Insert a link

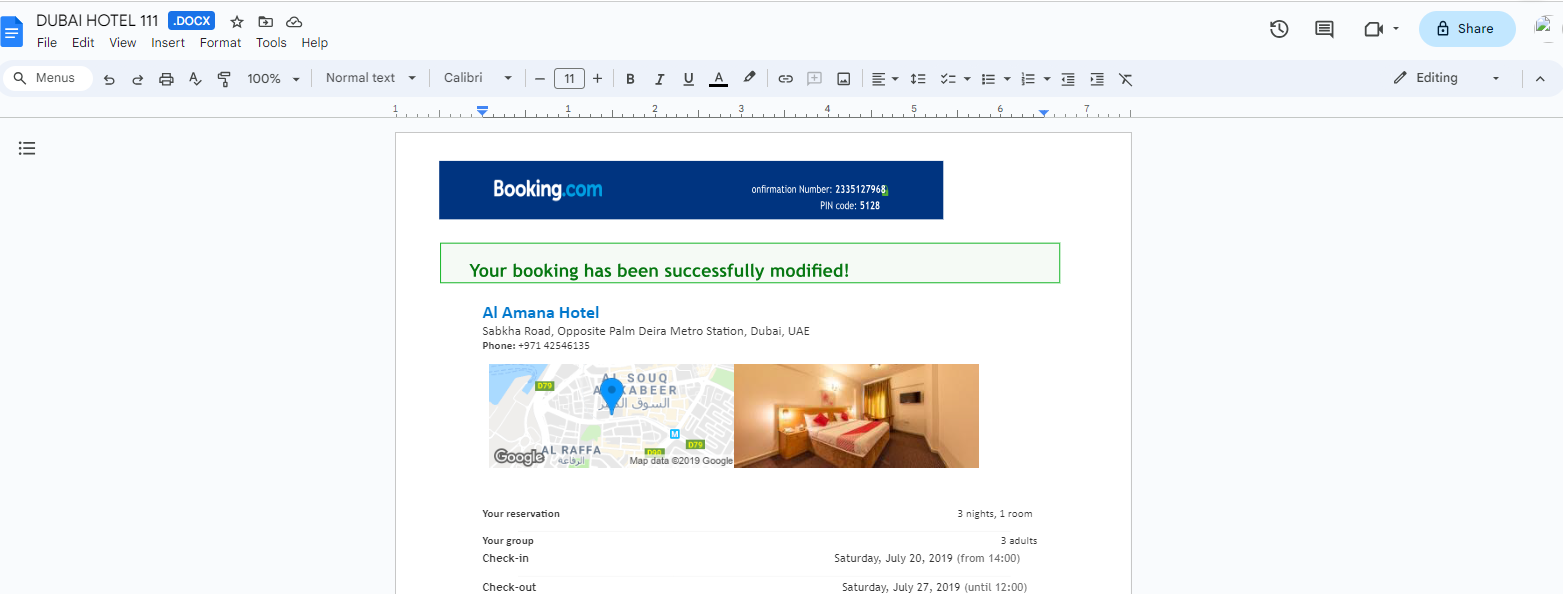(x=786, y=79)
